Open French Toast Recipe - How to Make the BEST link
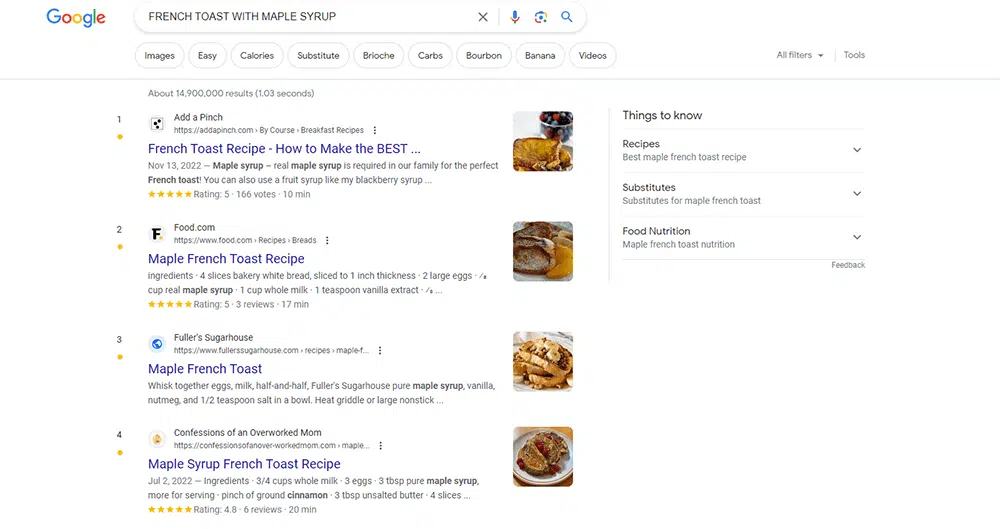The height and width of the screenshot is (529, 1000). 284,149
